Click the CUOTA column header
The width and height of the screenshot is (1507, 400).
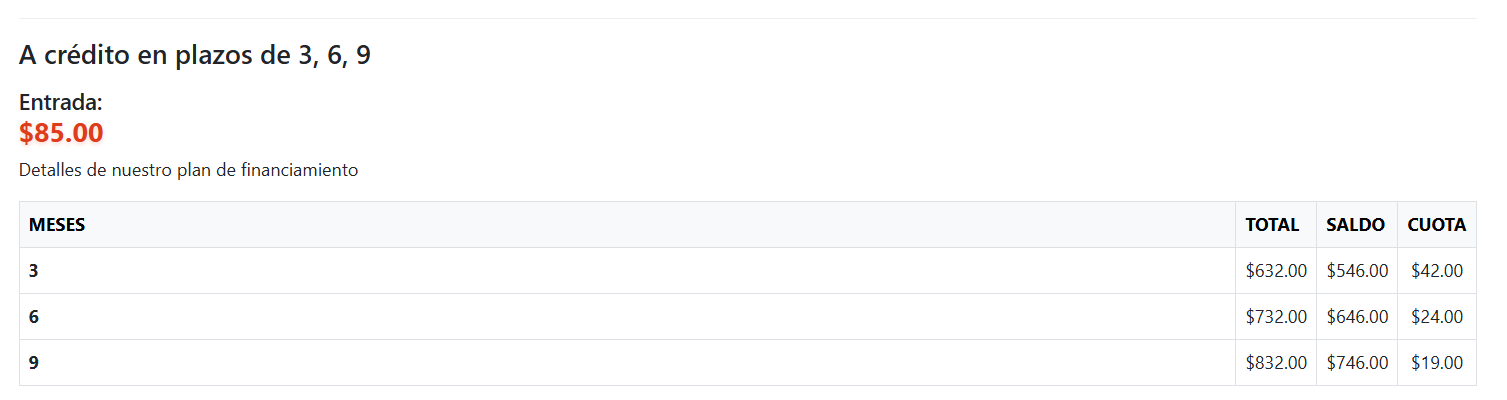tap(1436, 225)
